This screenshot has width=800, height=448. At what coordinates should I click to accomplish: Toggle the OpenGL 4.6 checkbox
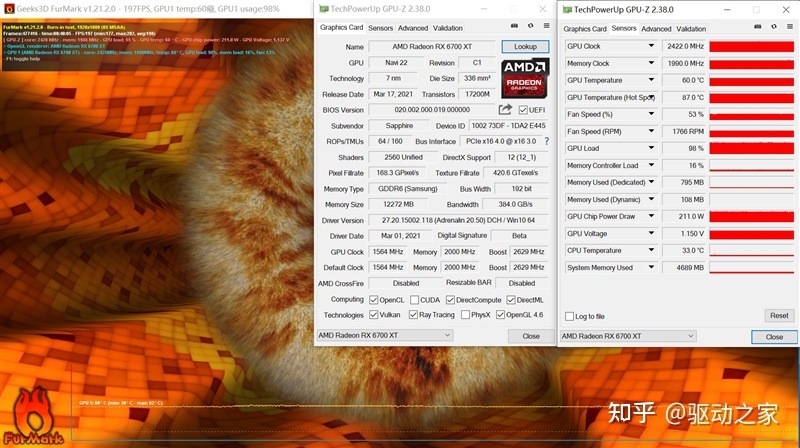[501, 315]
